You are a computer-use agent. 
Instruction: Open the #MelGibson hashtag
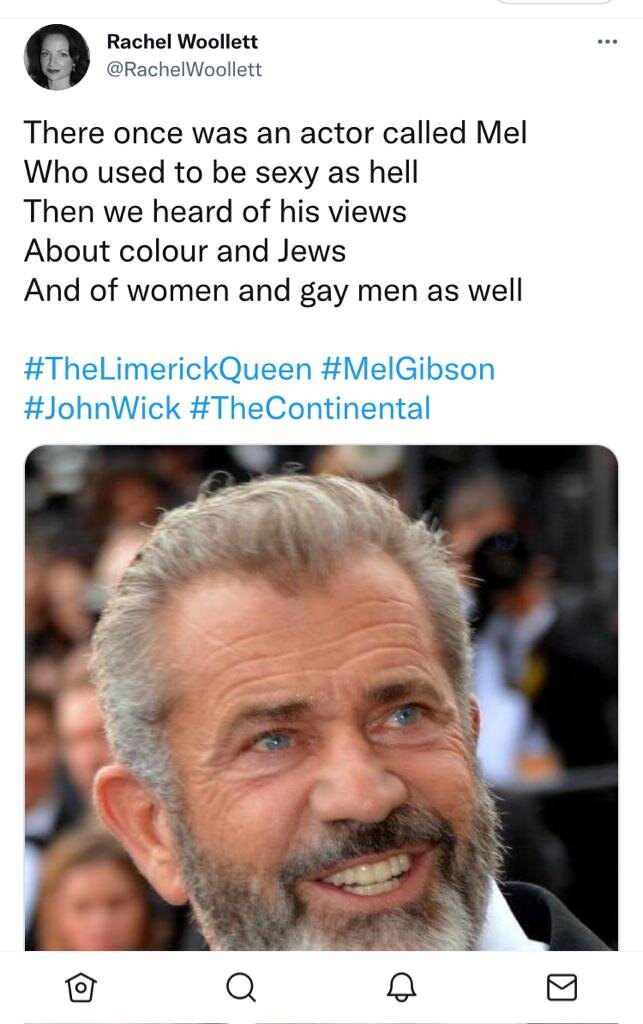pos(408,369)
